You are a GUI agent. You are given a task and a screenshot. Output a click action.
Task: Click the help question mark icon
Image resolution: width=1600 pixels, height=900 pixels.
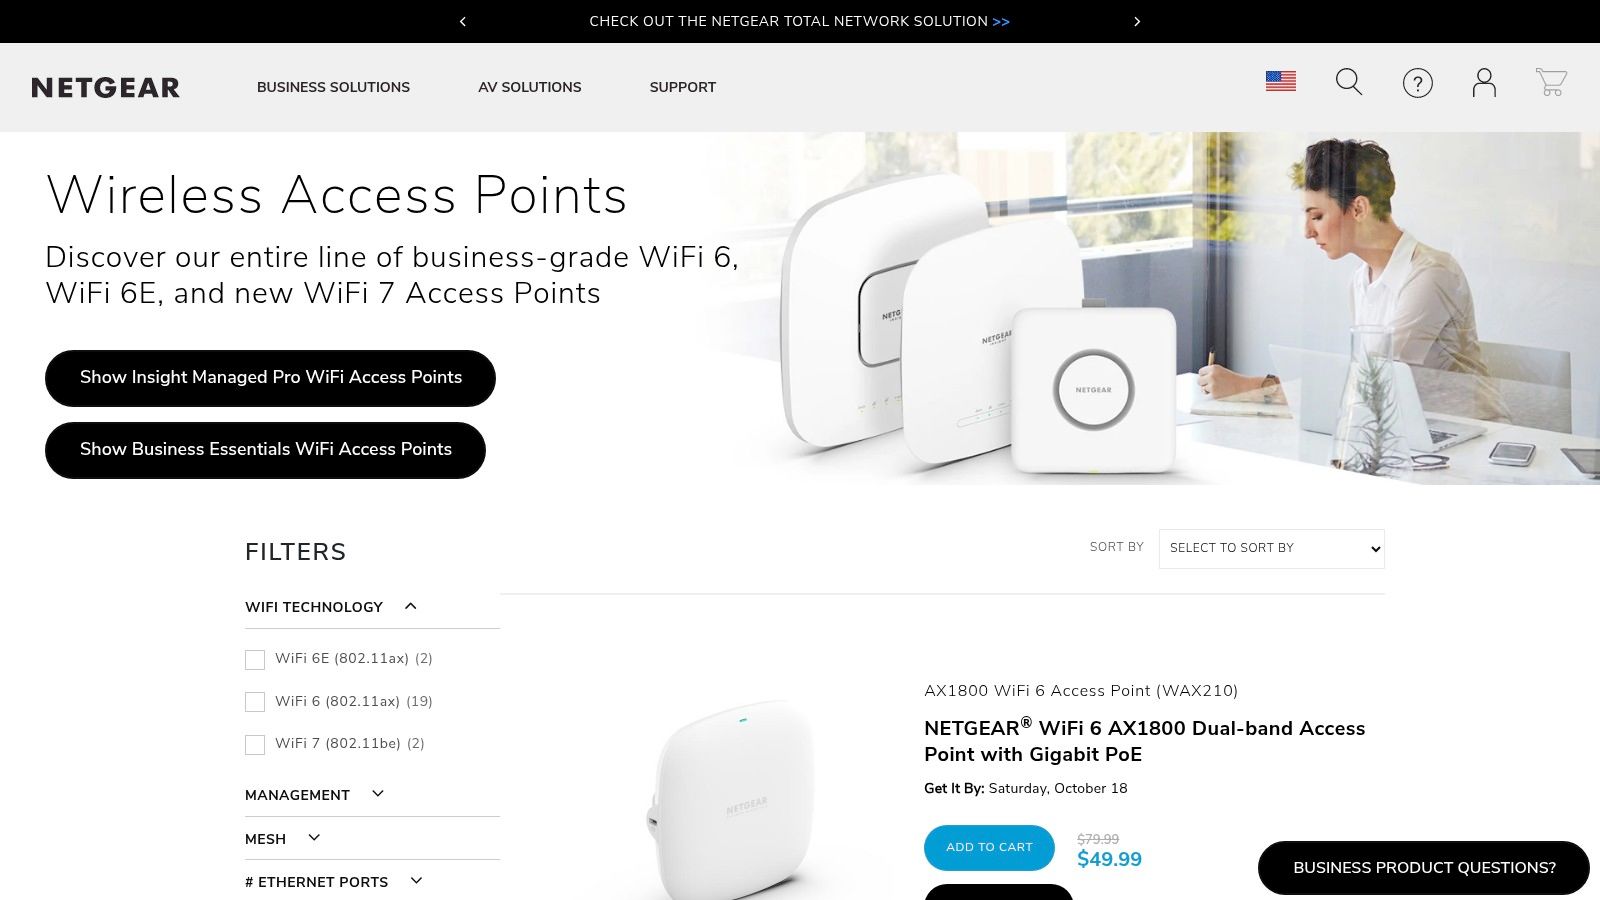point(1417,83)
